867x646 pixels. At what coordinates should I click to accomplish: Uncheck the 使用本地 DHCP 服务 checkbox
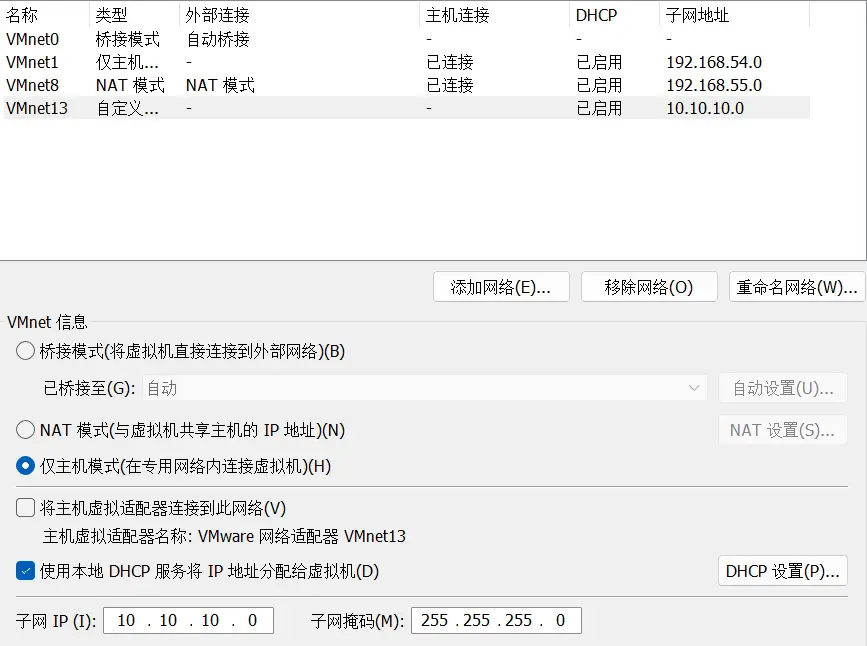pyautogui.click(x=26, y=571)
